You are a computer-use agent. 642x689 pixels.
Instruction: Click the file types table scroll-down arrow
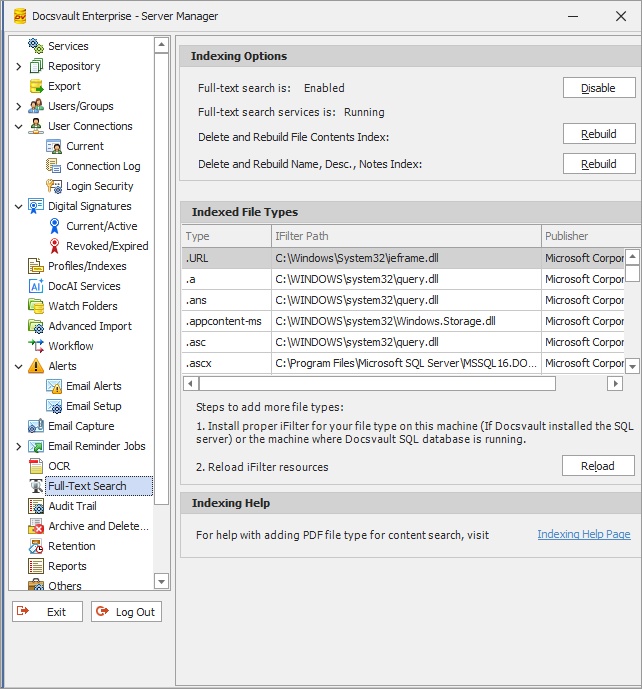632,366
